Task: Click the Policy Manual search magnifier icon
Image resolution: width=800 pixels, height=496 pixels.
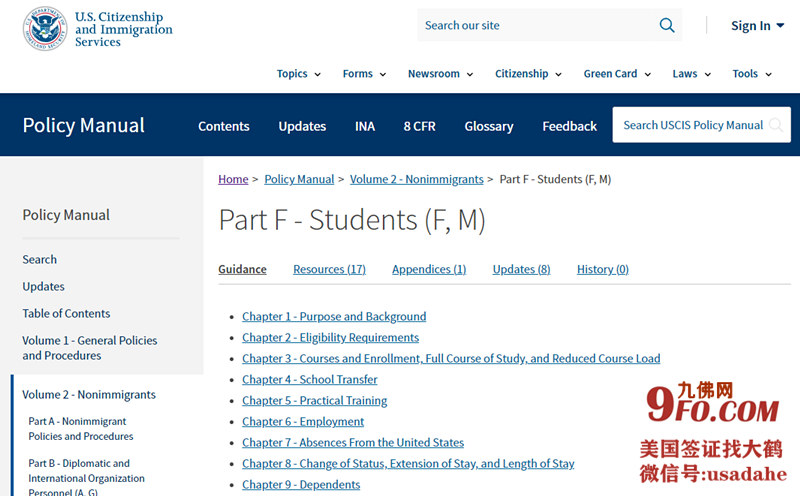Action: (776, 125)
